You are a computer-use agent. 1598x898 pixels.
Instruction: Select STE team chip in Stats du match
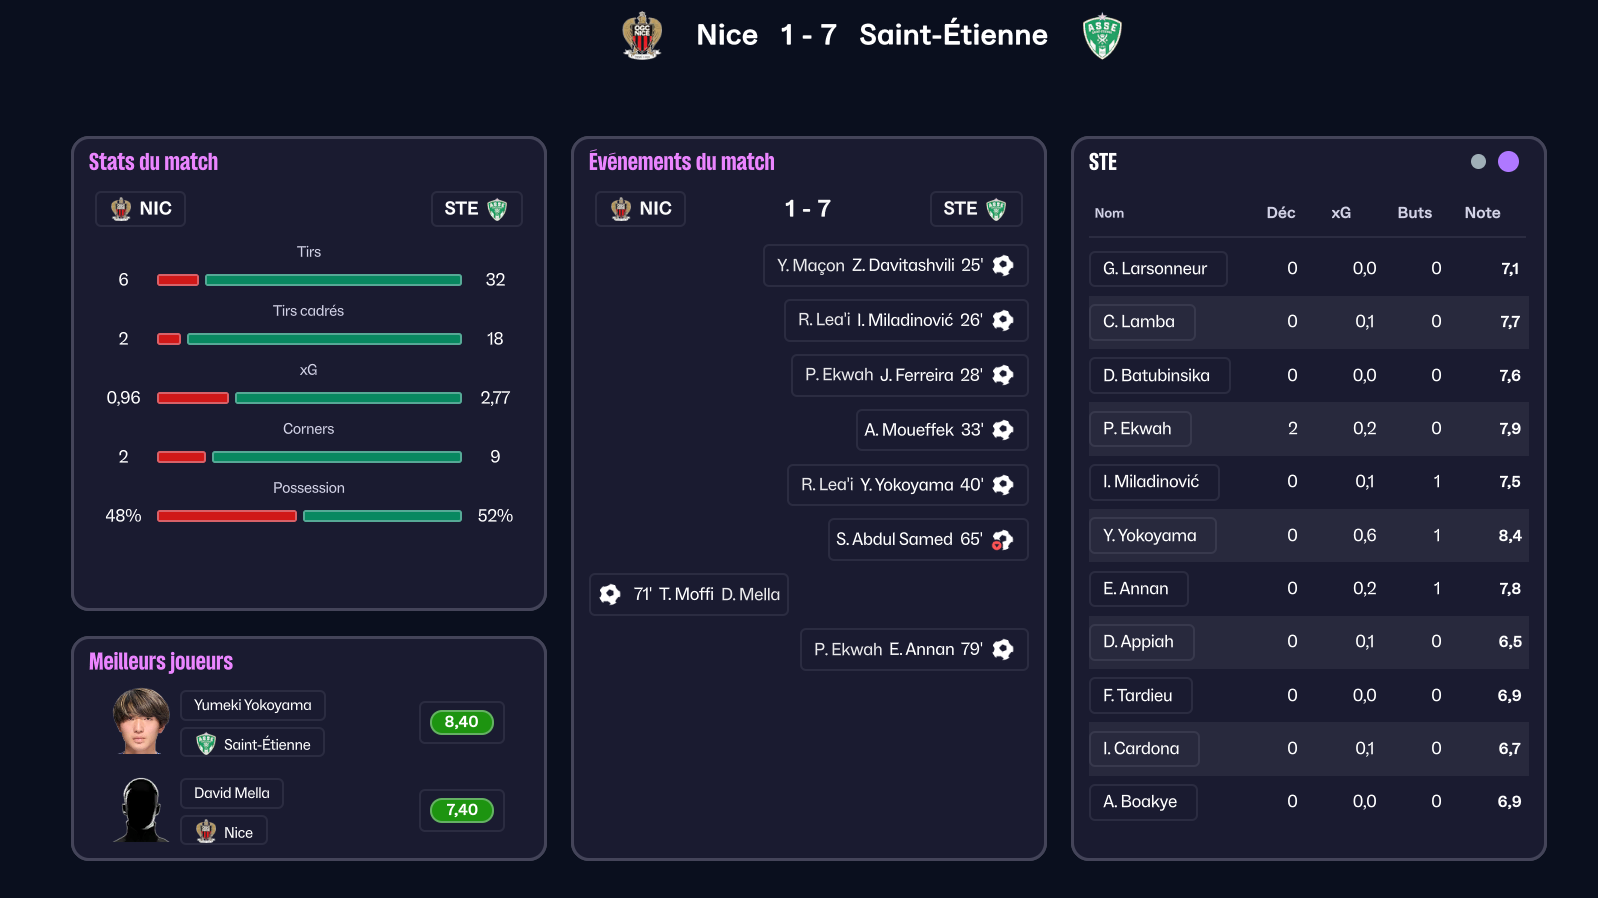[476, 209]
